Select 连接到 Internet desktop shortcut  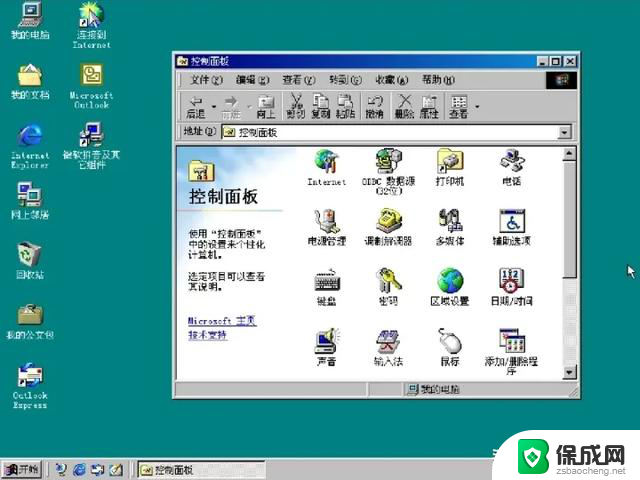click(91, 25)
